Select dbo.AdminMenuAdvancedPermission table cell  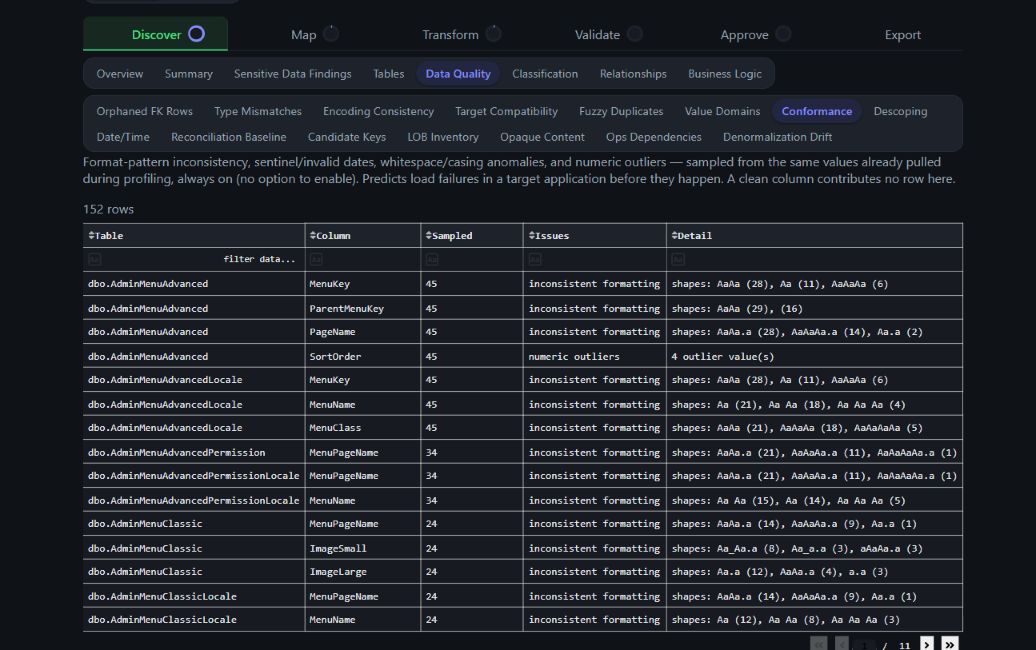(x=194, y=452)
